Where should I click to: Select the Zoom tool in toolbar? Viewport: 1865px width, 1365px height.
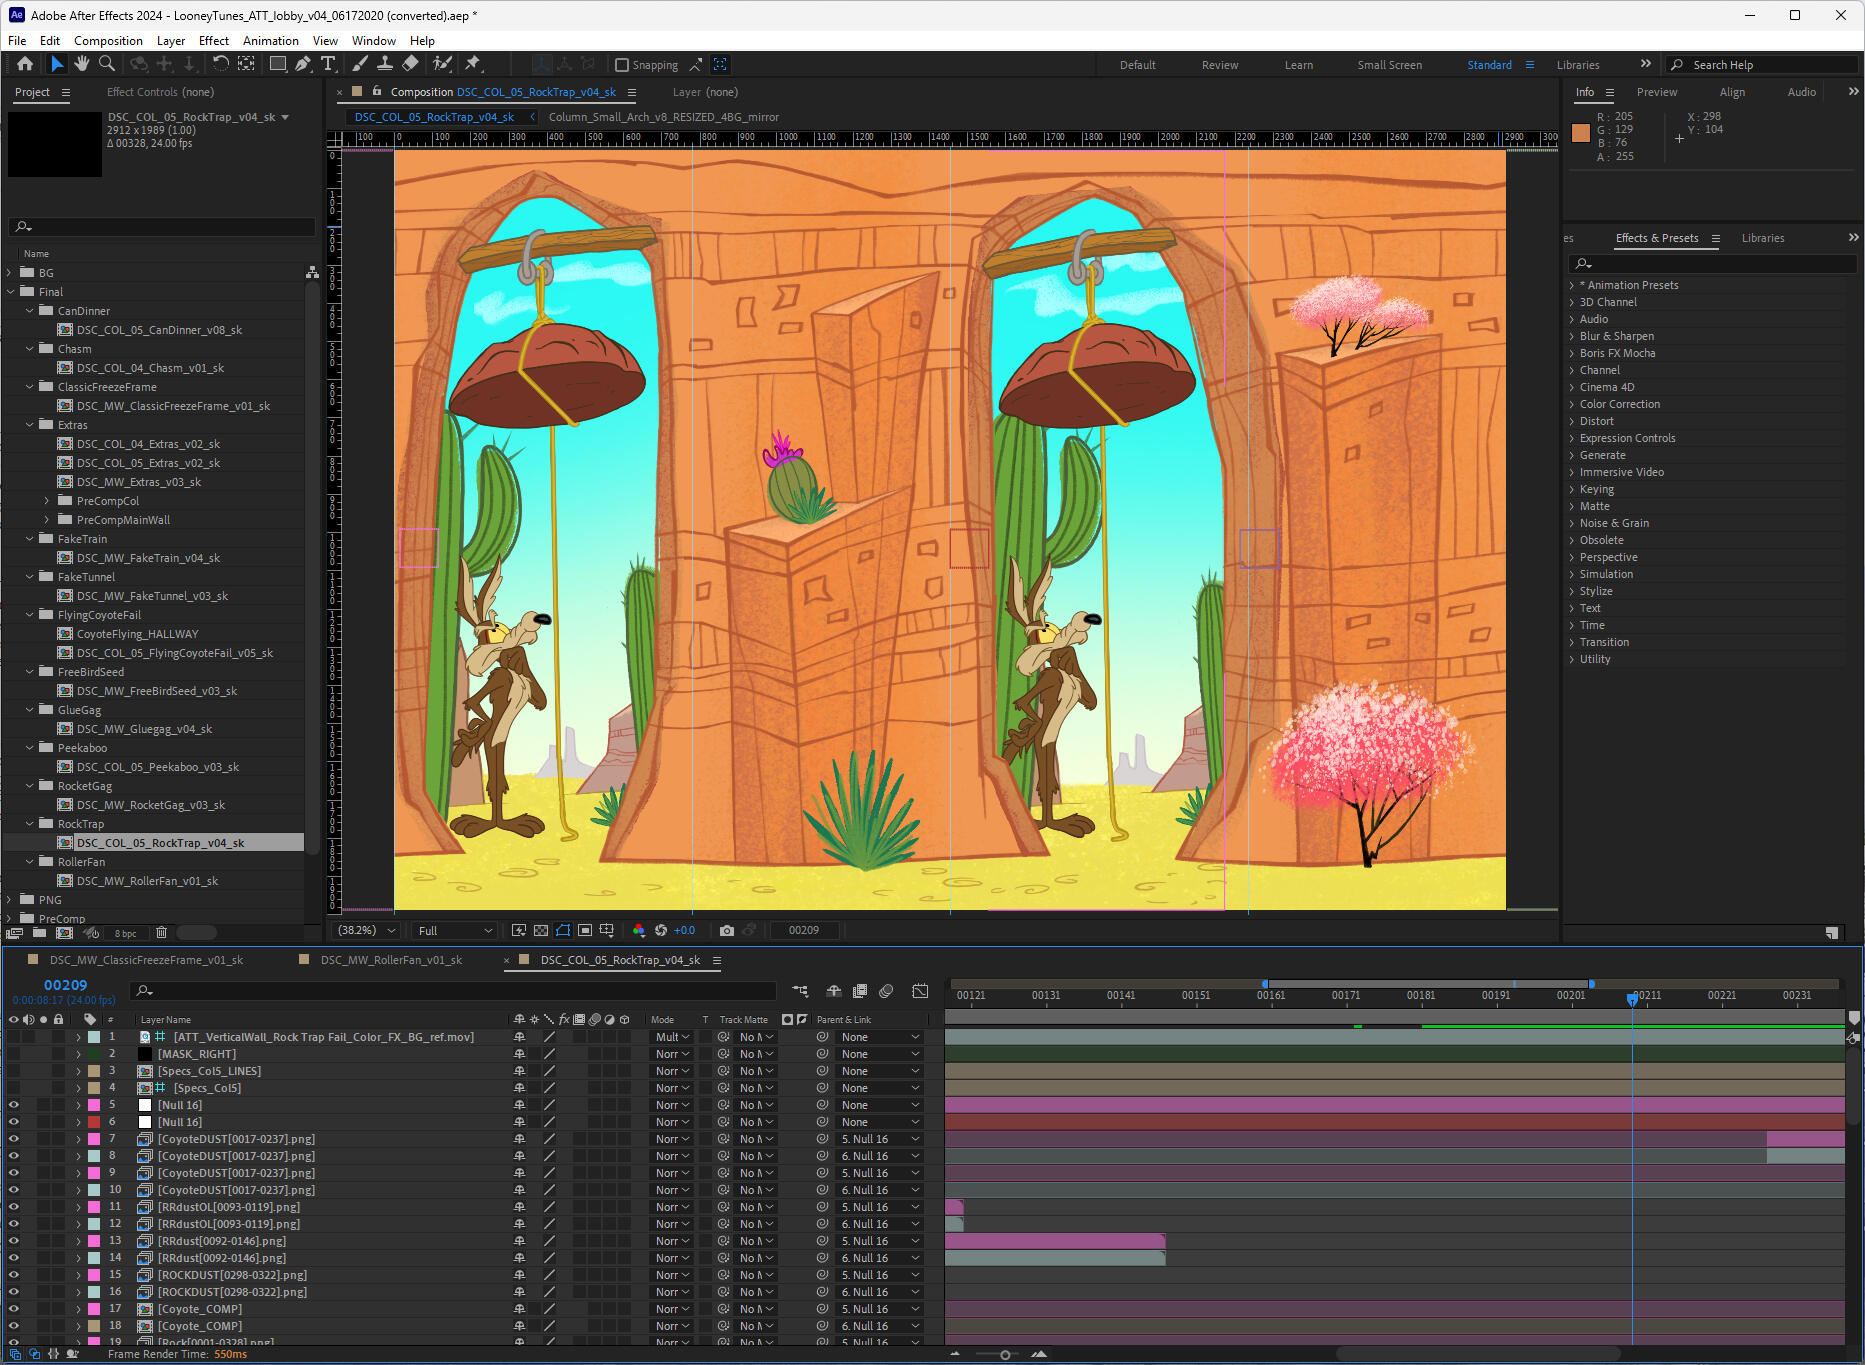[x=106, y=64]
